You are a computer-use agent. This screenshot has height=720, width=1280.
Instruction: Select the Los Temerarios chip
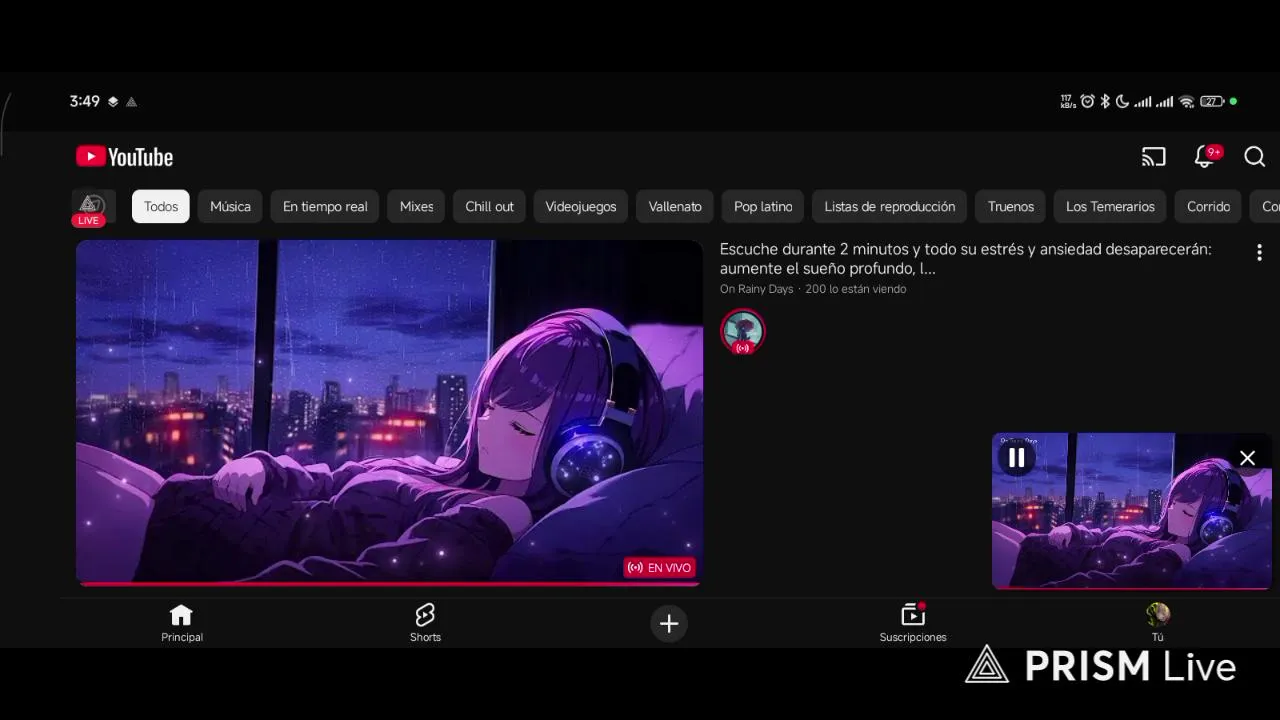[x=1110, y=206]
